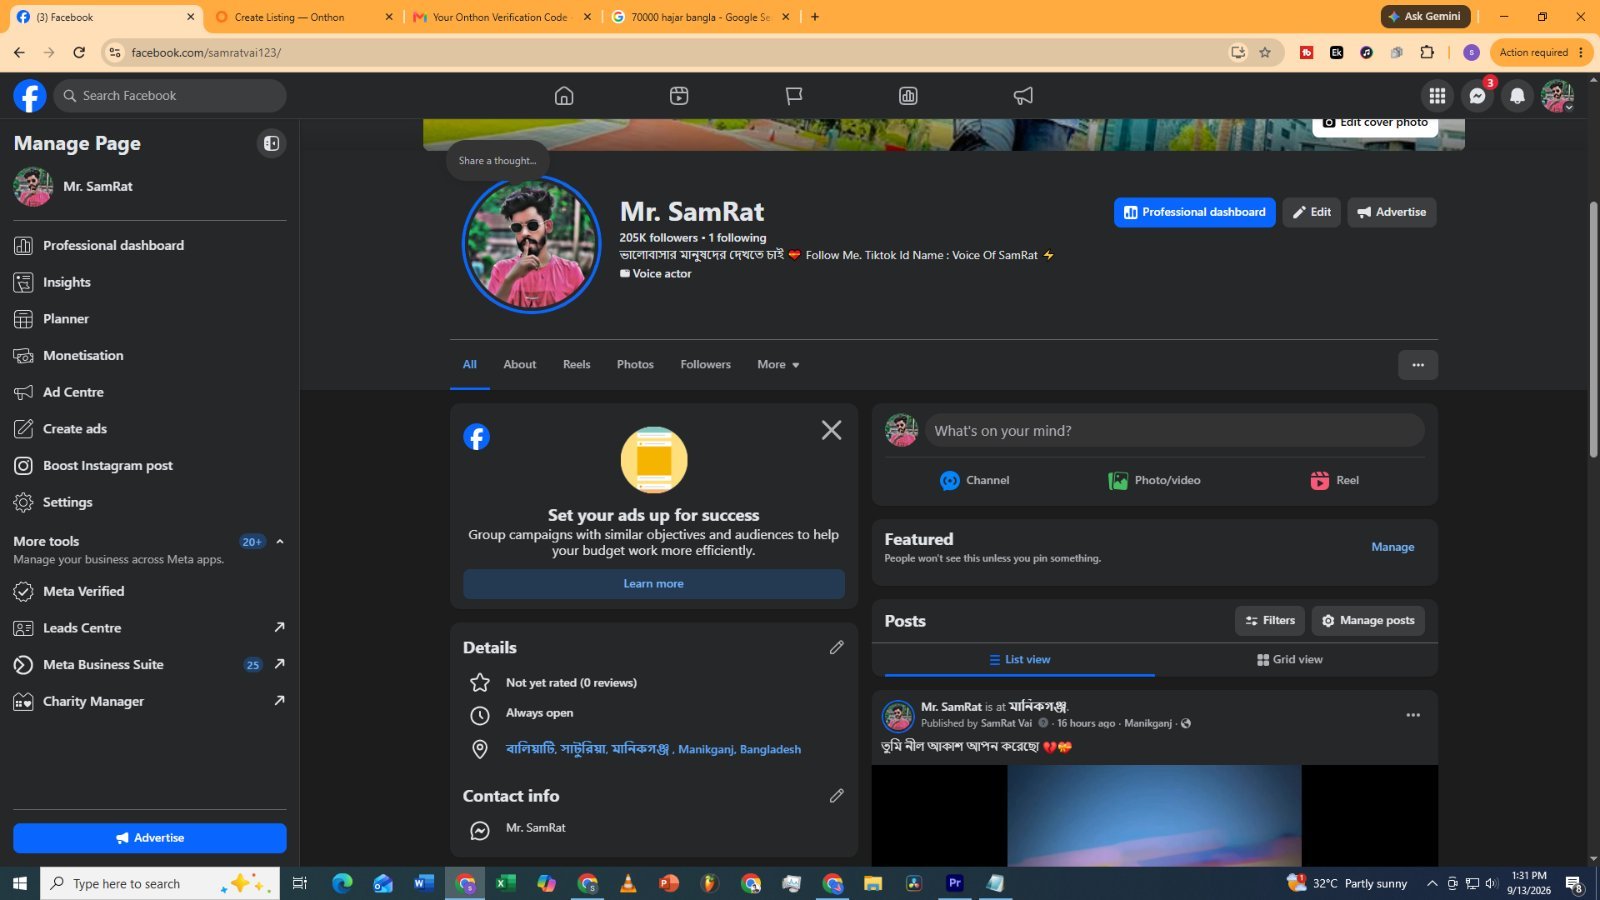The height and width of the screenshot is (900, 1600).
Task: Select the All tab
Action: tap(470, 365)
